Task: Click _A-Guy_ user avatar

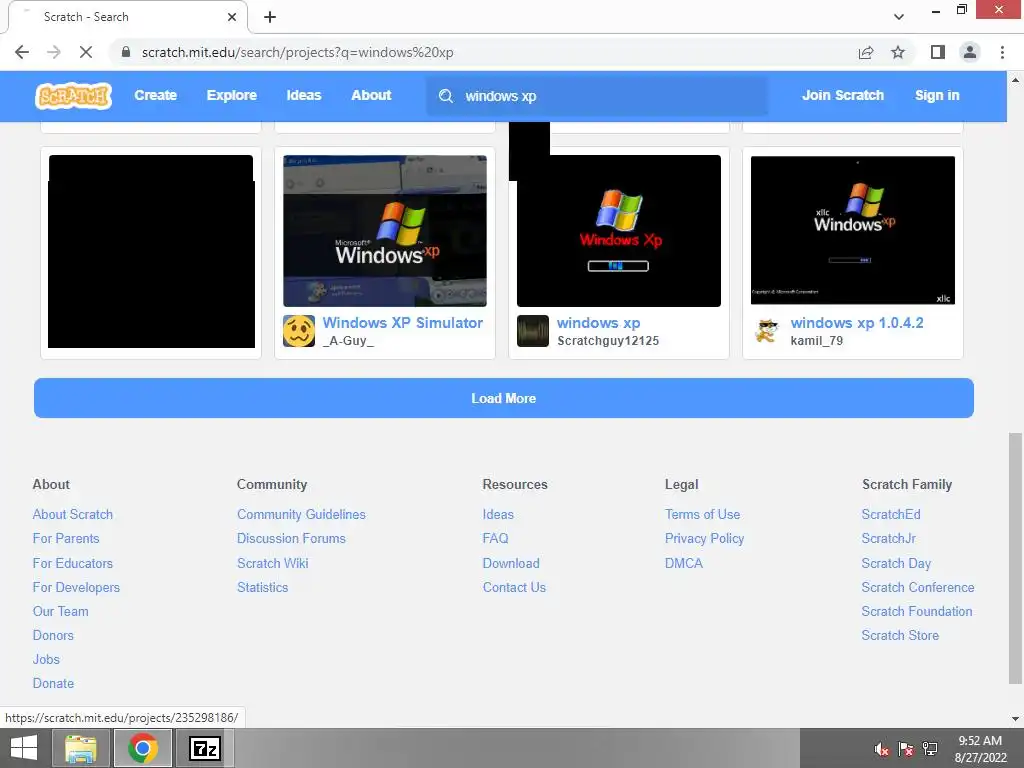Action: tap(299, 331)
